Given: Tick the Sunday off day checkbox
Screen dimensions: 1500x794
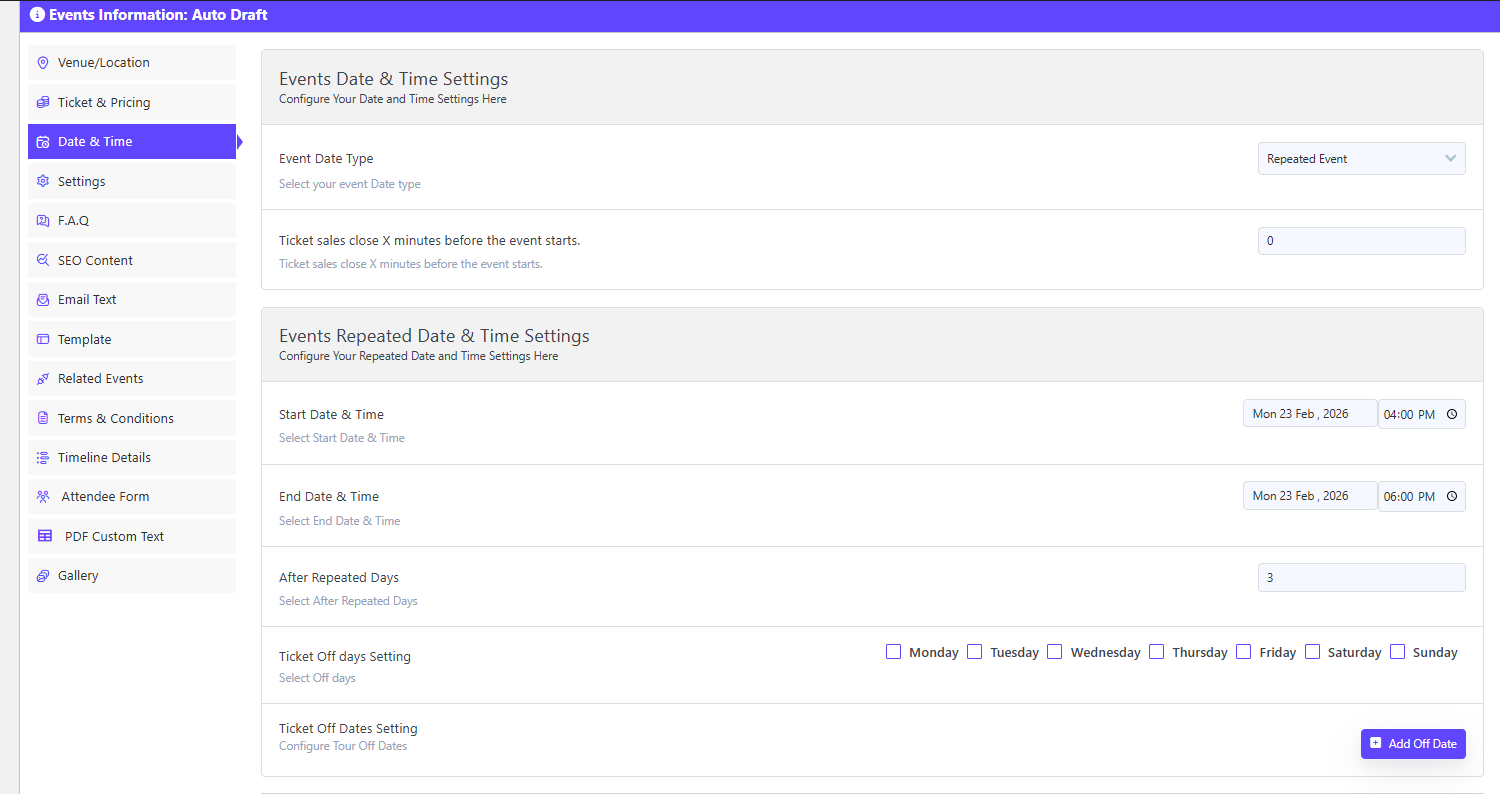Looking at the screenshot, I should [x=1398, y=652].
